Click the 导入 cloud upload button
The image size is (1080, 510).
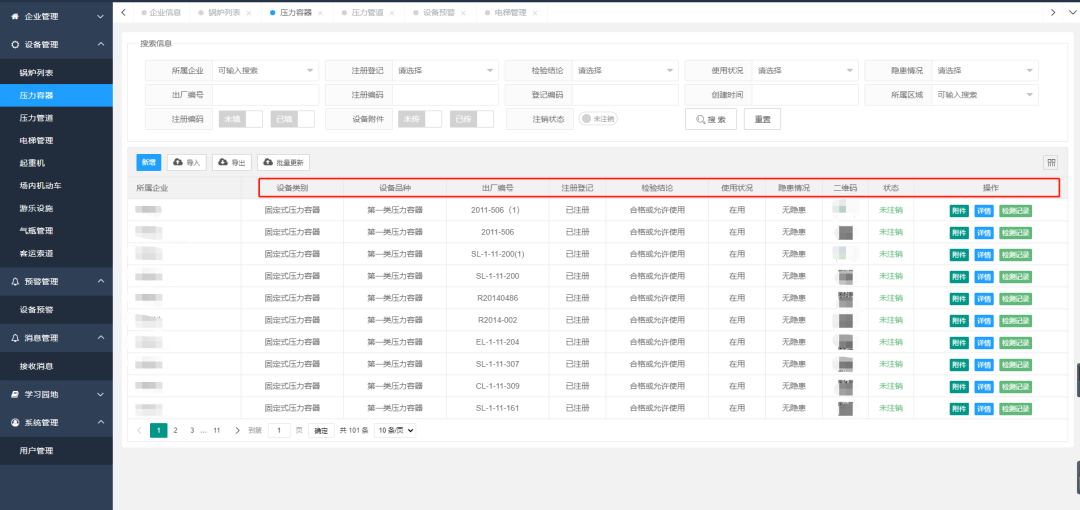[x=187, y=162]
